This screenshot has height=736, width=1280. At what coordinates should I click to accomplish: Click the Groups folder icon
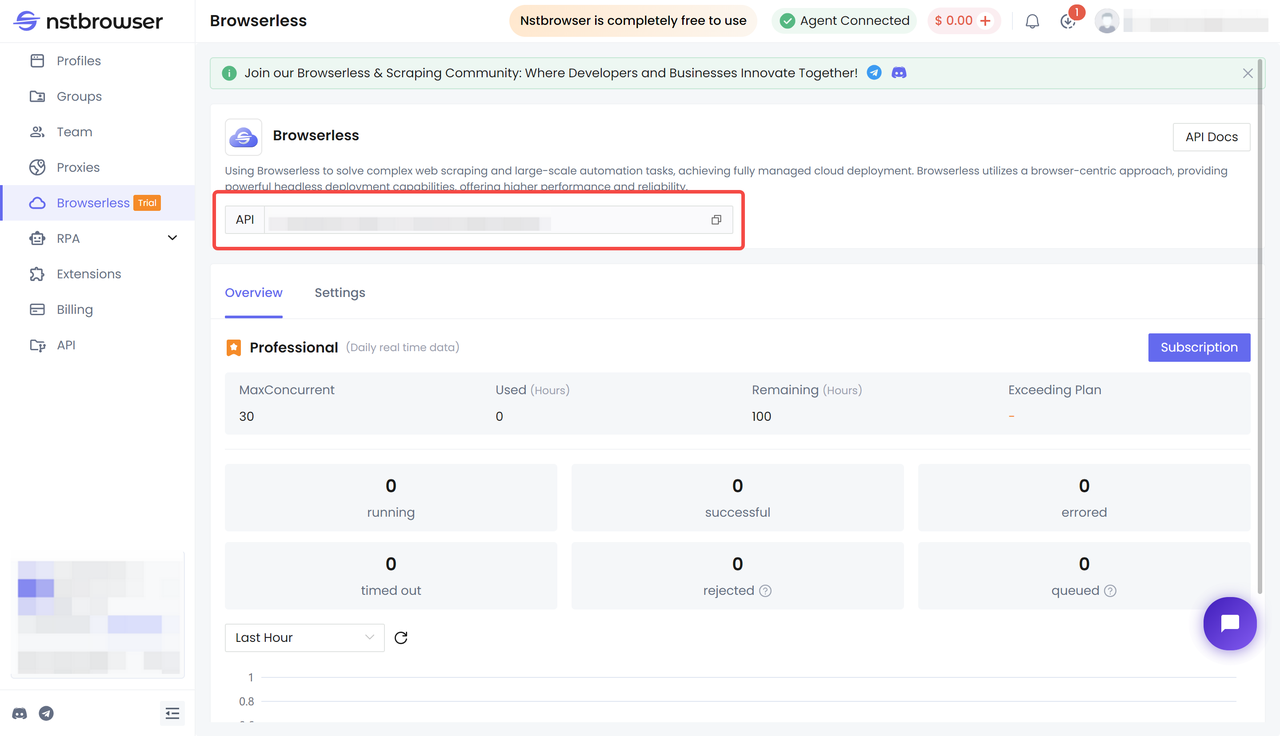click(37, 96)
